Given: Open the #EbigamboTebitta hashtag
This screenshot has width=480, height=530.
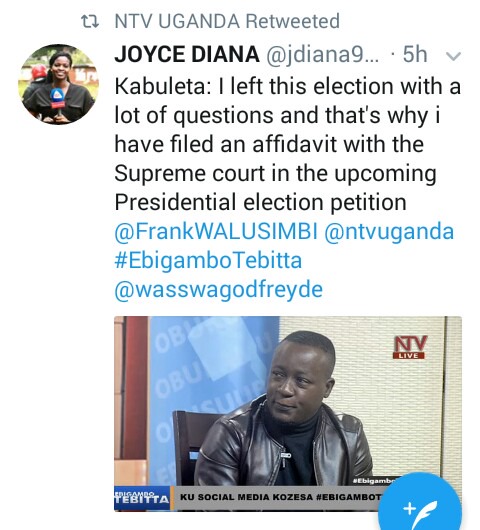Looking at the screenshot, I should 208,261.
